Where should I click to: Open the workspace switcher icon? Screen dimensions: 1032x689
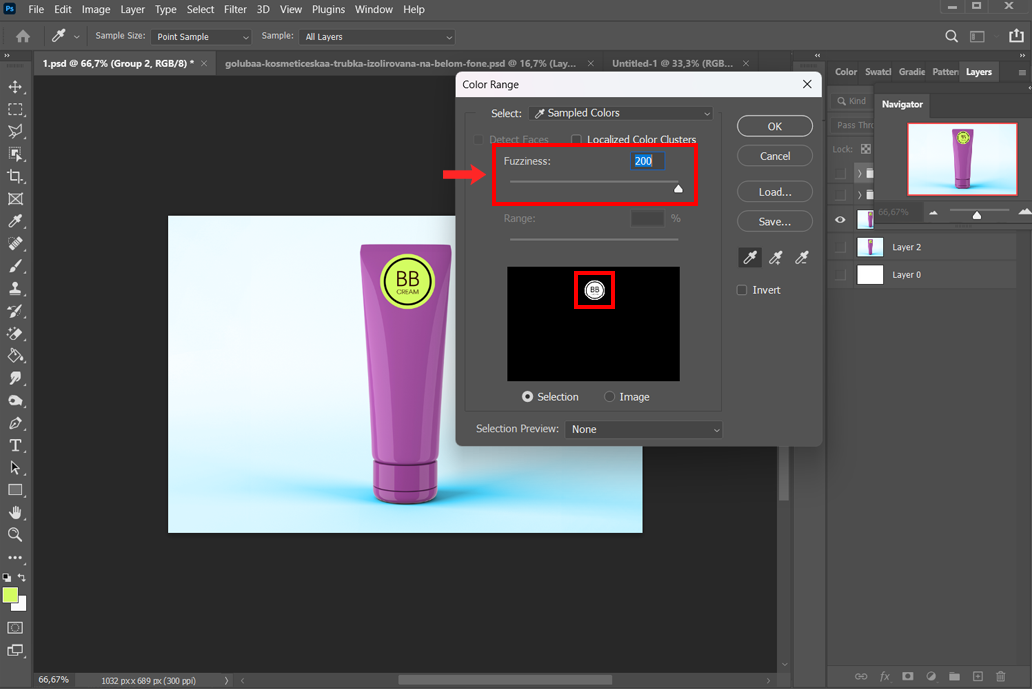[x=977, y=36]
